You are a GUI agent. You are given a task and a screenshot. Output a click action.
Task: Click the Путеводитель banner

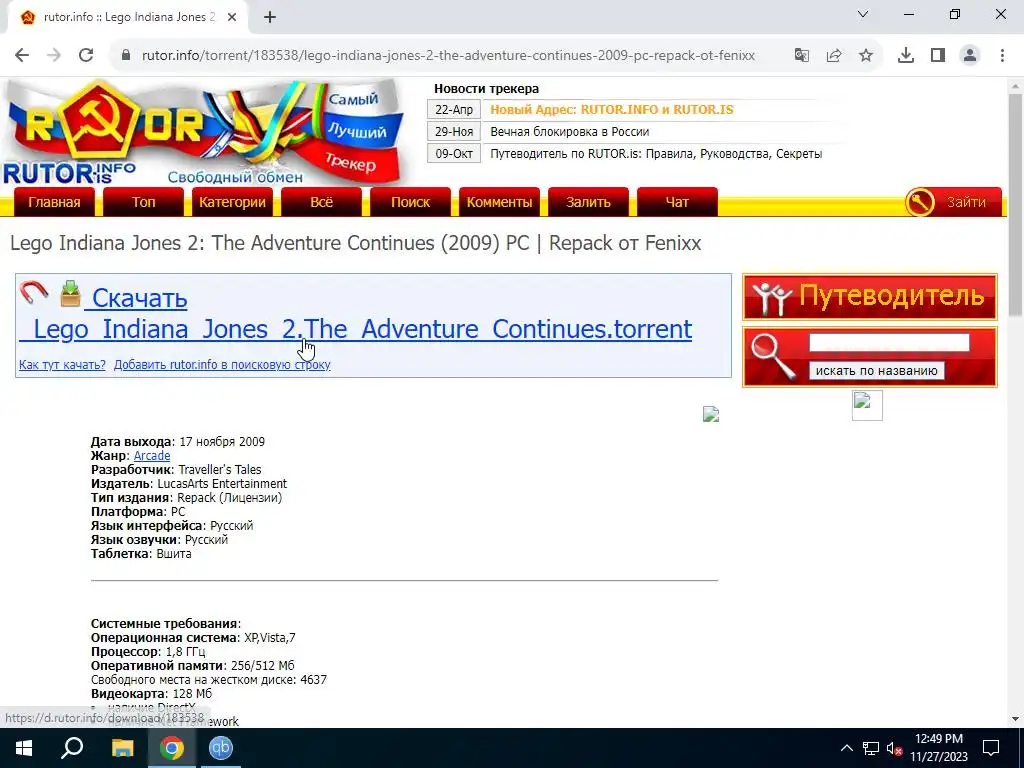(x=870, y=296)
